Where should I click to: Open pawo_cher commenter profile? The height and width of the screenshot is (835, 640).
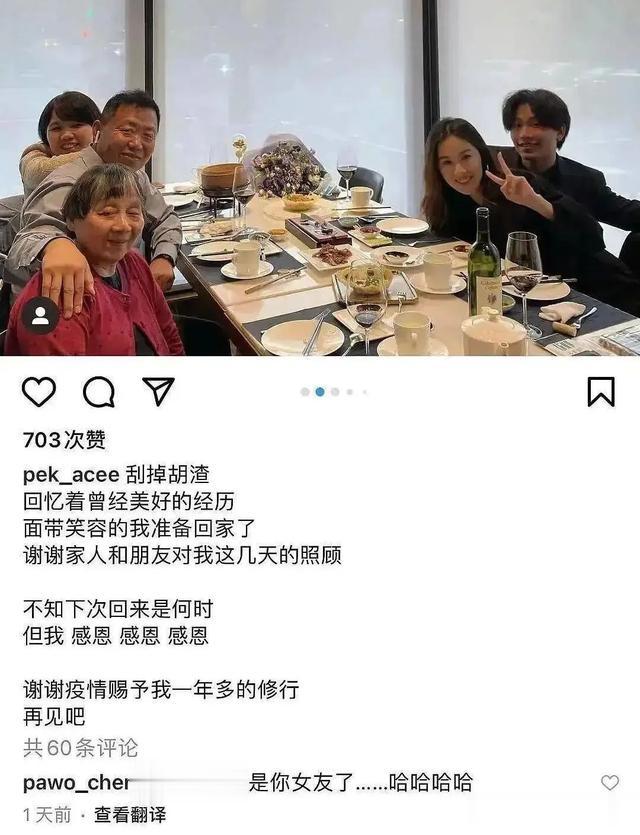(x=76, y=783)
